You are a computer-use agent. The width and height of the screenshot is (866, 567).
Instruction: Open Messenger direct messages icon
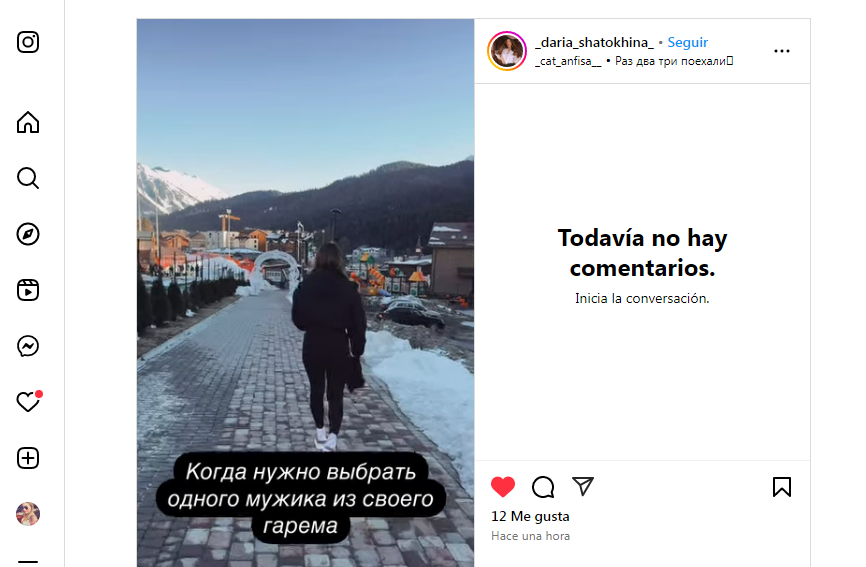[x=28, y=346]
